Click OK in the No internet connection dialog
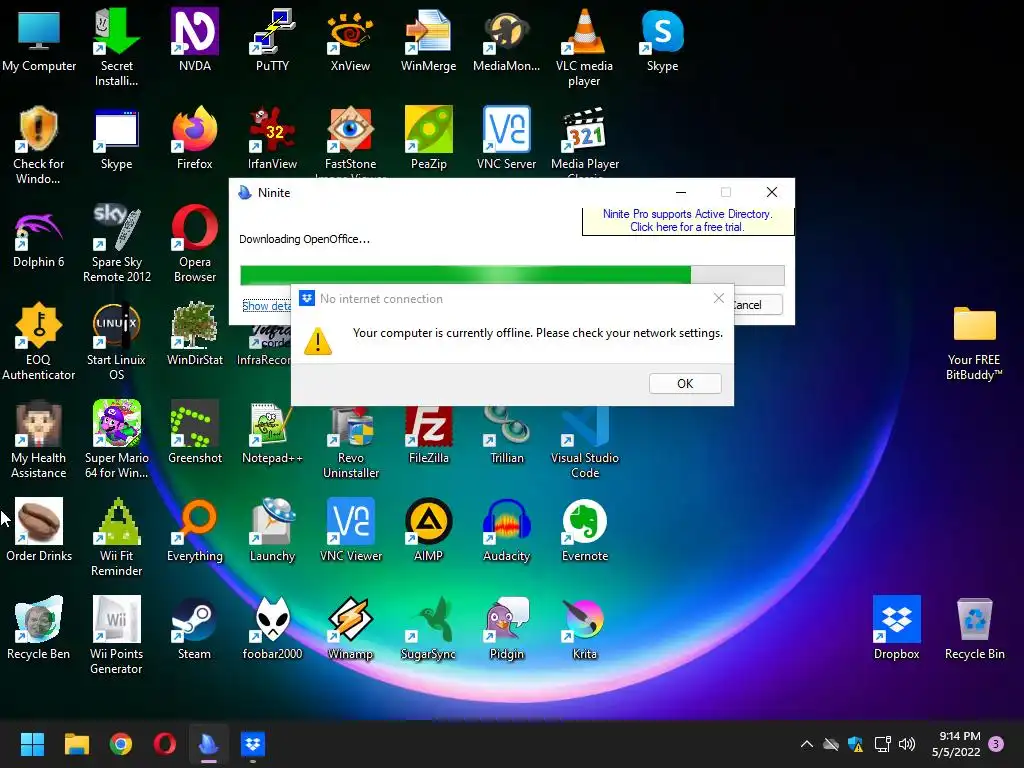 (x=685, y=383)
